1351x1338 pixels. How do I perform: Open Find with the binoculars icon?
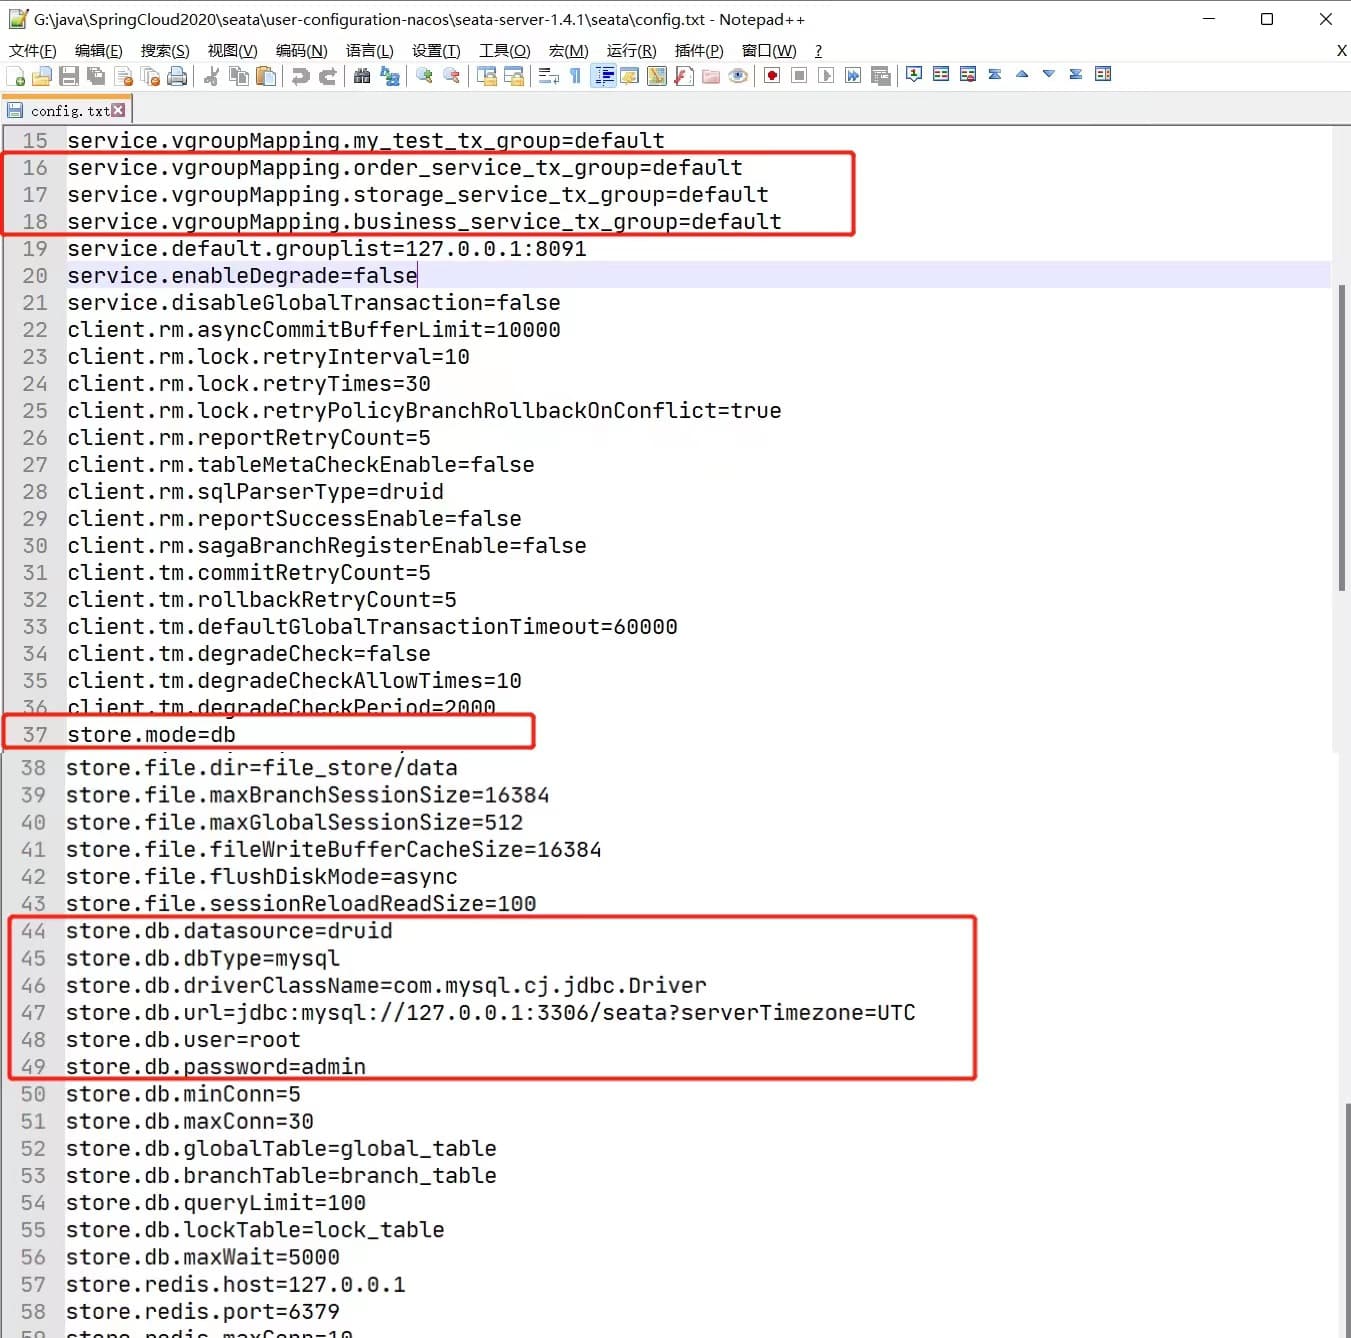click(x=362, y=76)
